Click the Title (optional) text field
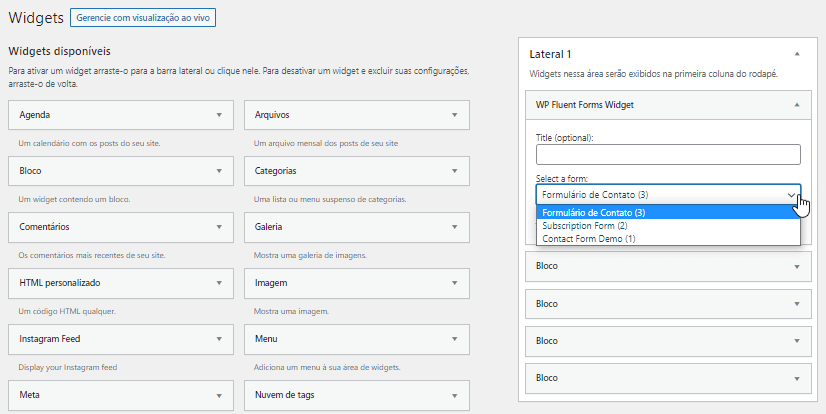Image resolution: width=826 pixels, height=414 pixels. pyautogui.click(x=668, y=154)
